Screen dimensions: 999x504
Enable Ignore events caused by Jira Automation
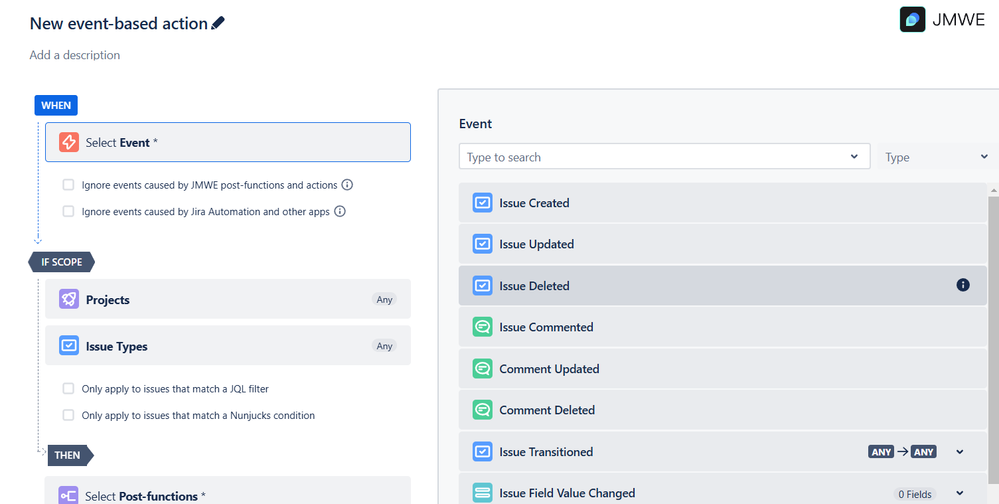(x=68, y=211)
